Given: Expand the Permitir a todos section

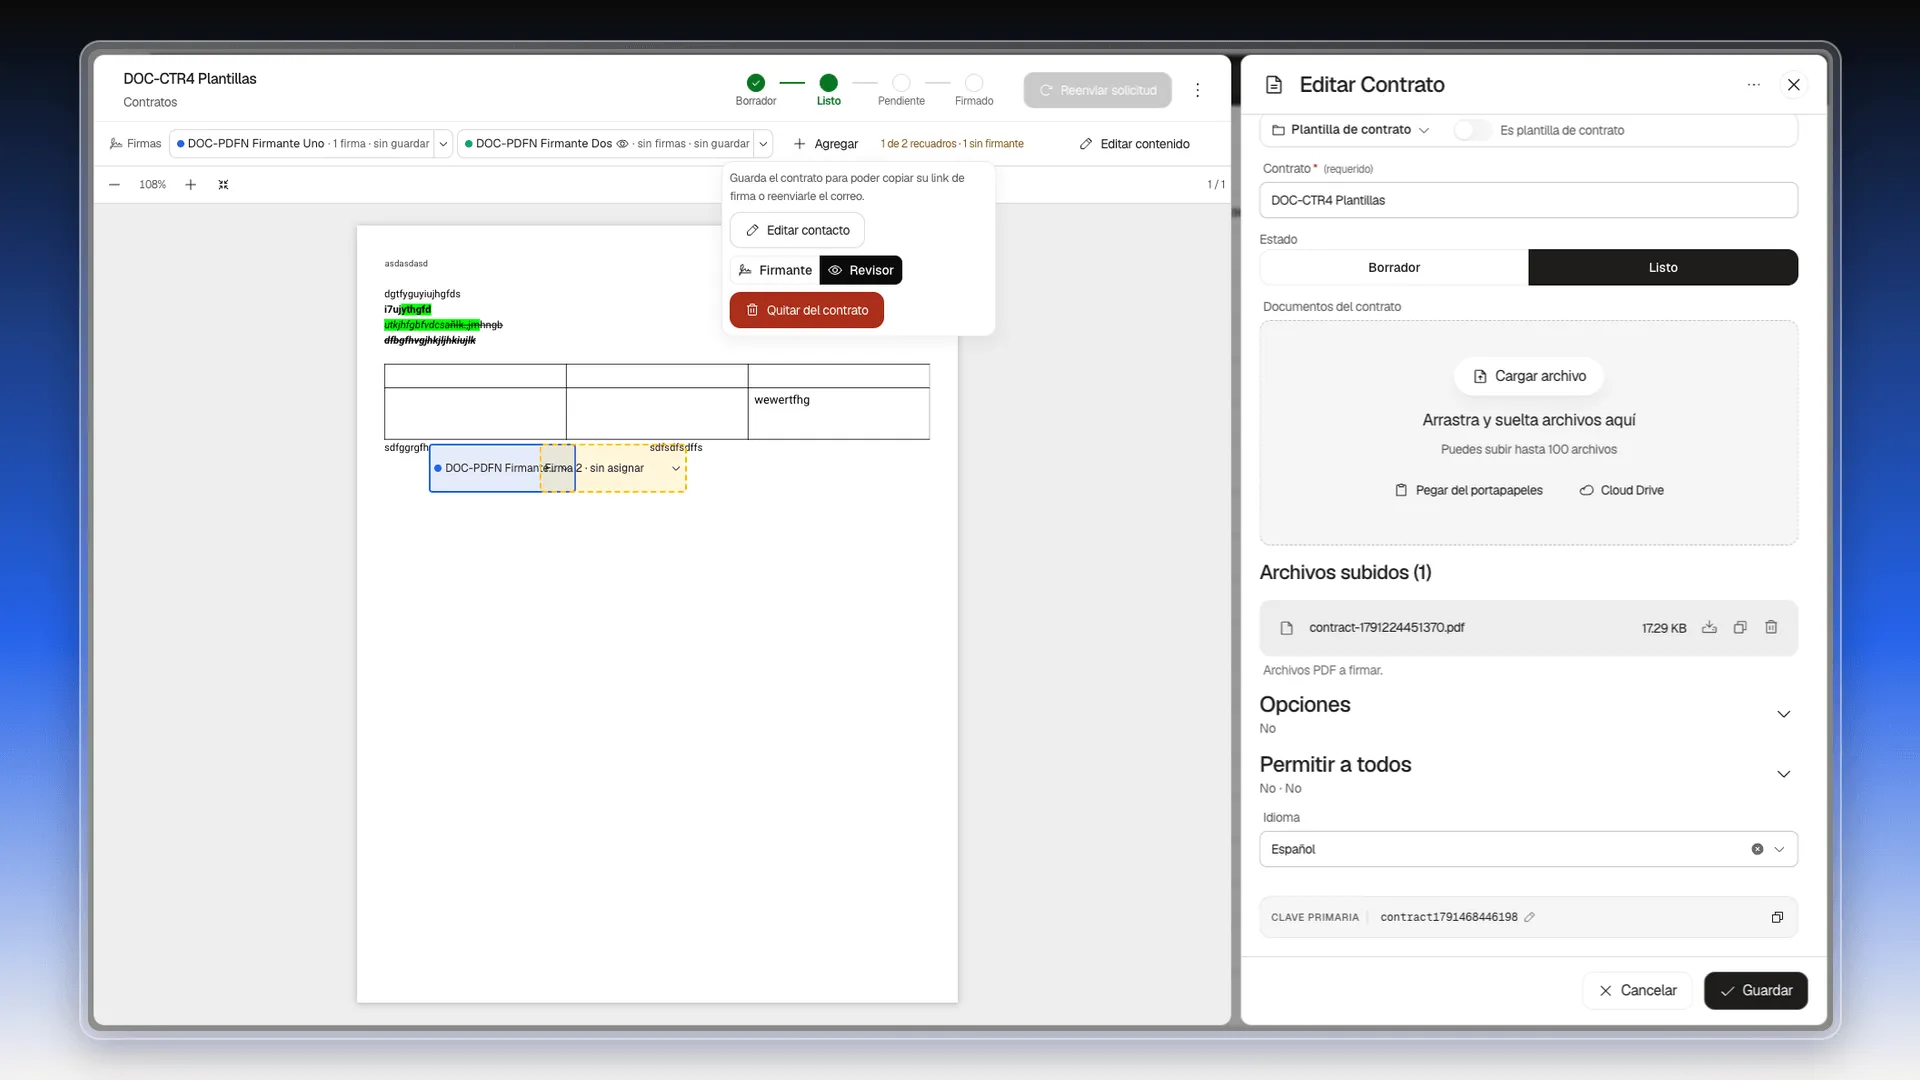Looking at the screenshot, I should click(1783, 774).
